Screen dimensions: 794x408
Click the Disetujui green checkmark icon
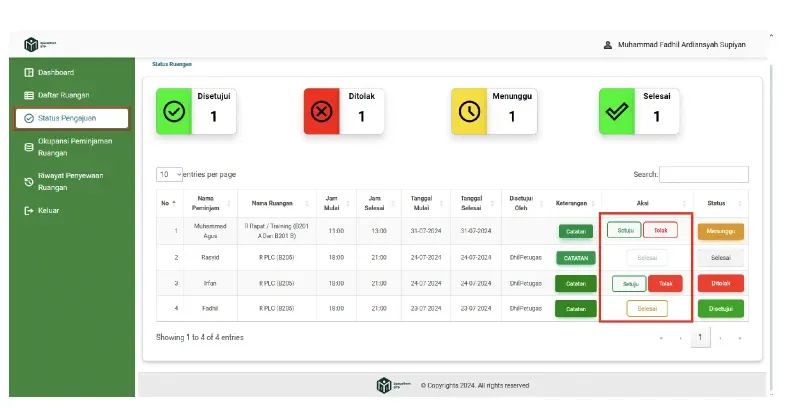tap(174, 111)
